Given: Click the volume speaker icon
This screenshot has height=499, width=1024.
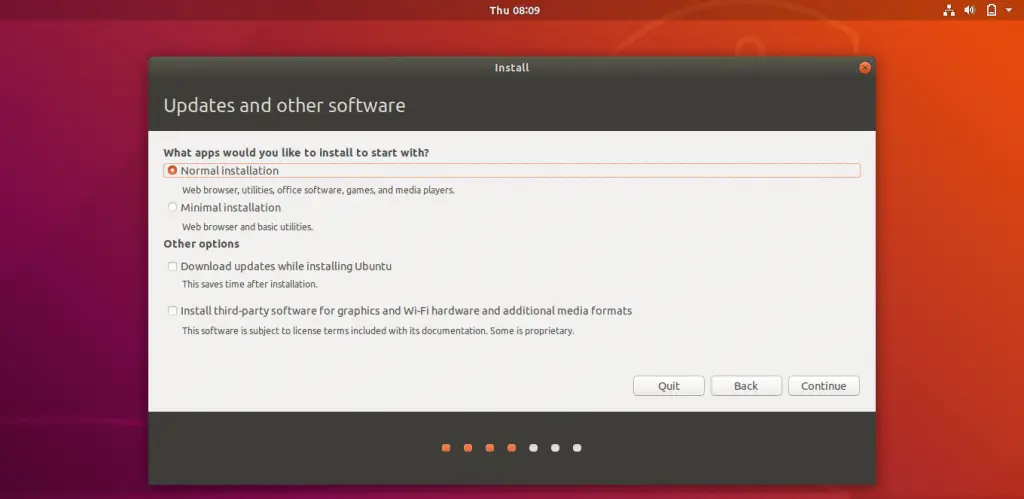Looking at the screenshot, I should coord(969,10).
